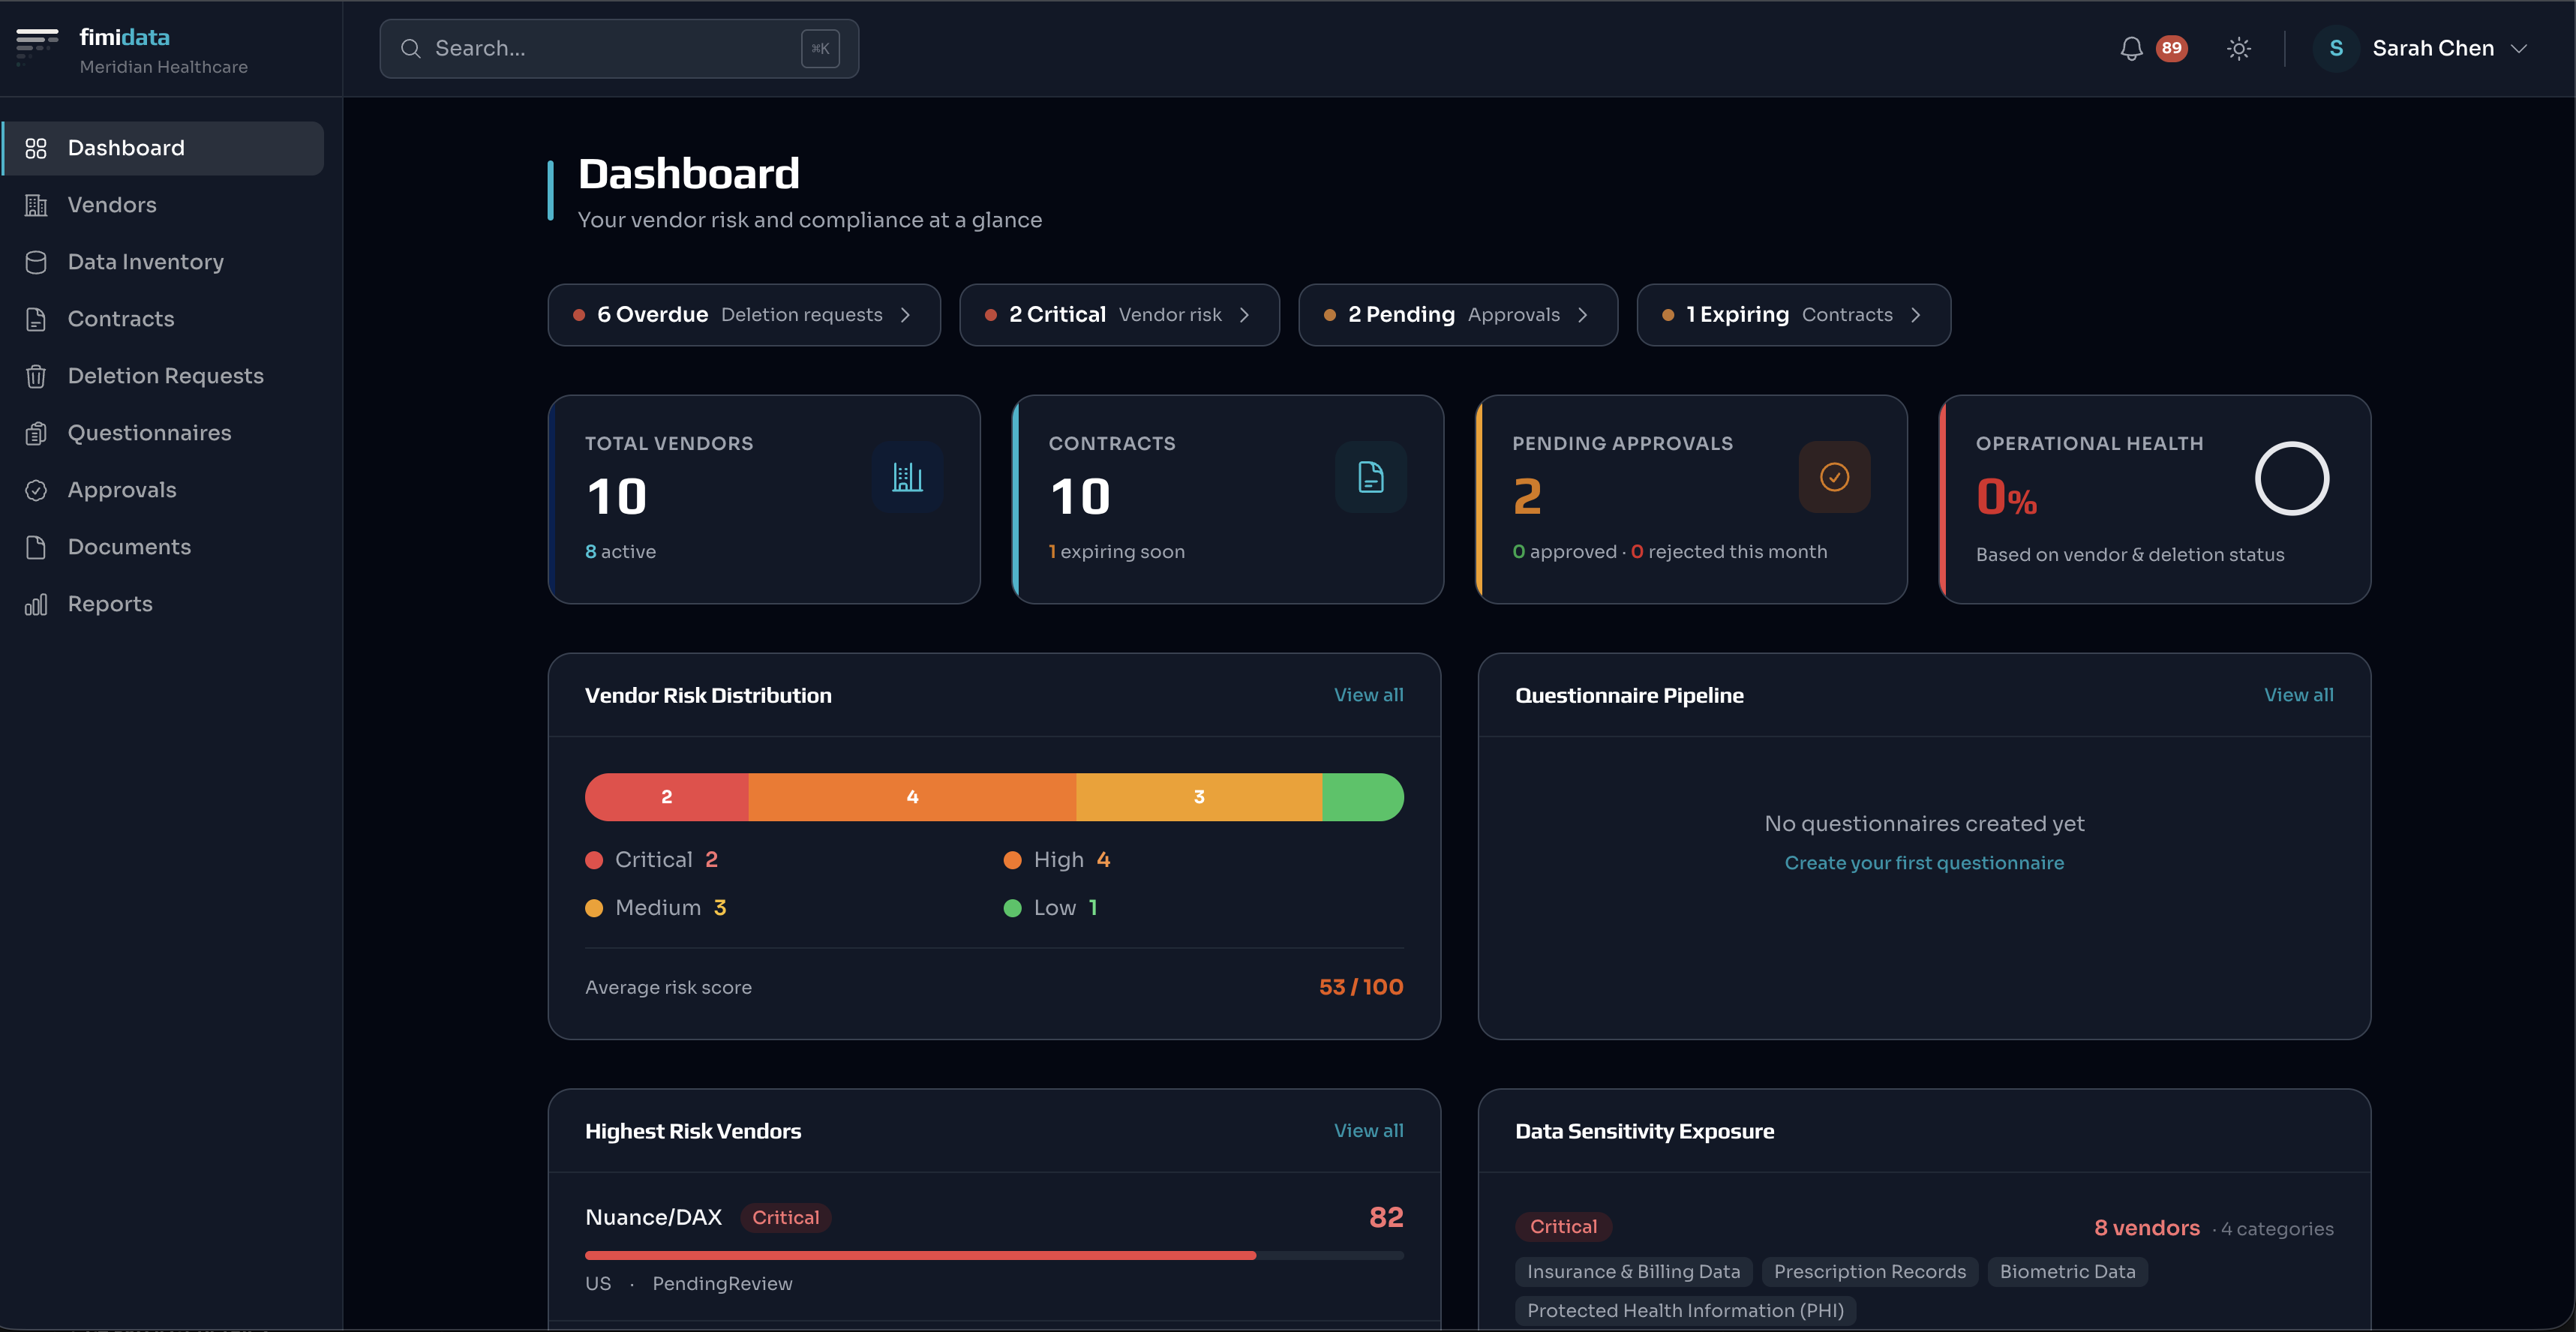
Task: Click the Contracts card document icon
Action: pos(1371,477)
